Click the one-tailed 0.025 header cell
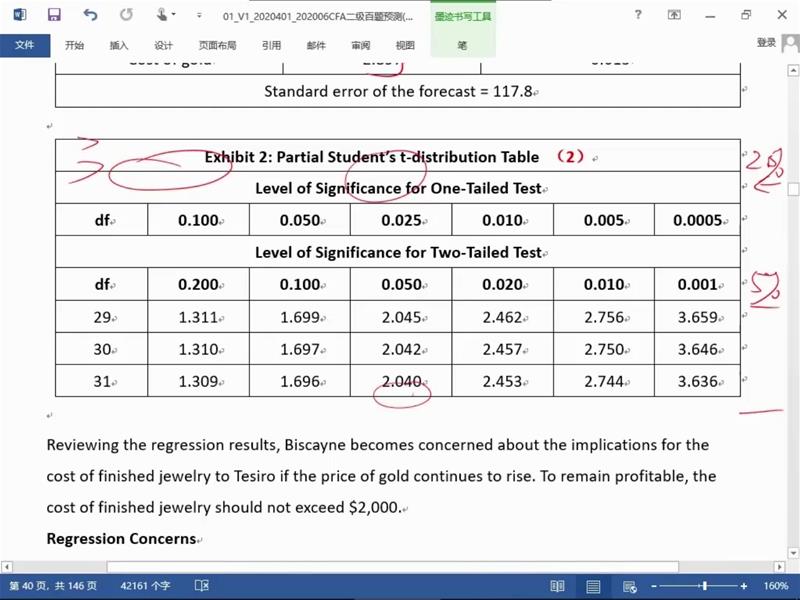Viewport: 800px width, 600px height. [x=401, y=220]
